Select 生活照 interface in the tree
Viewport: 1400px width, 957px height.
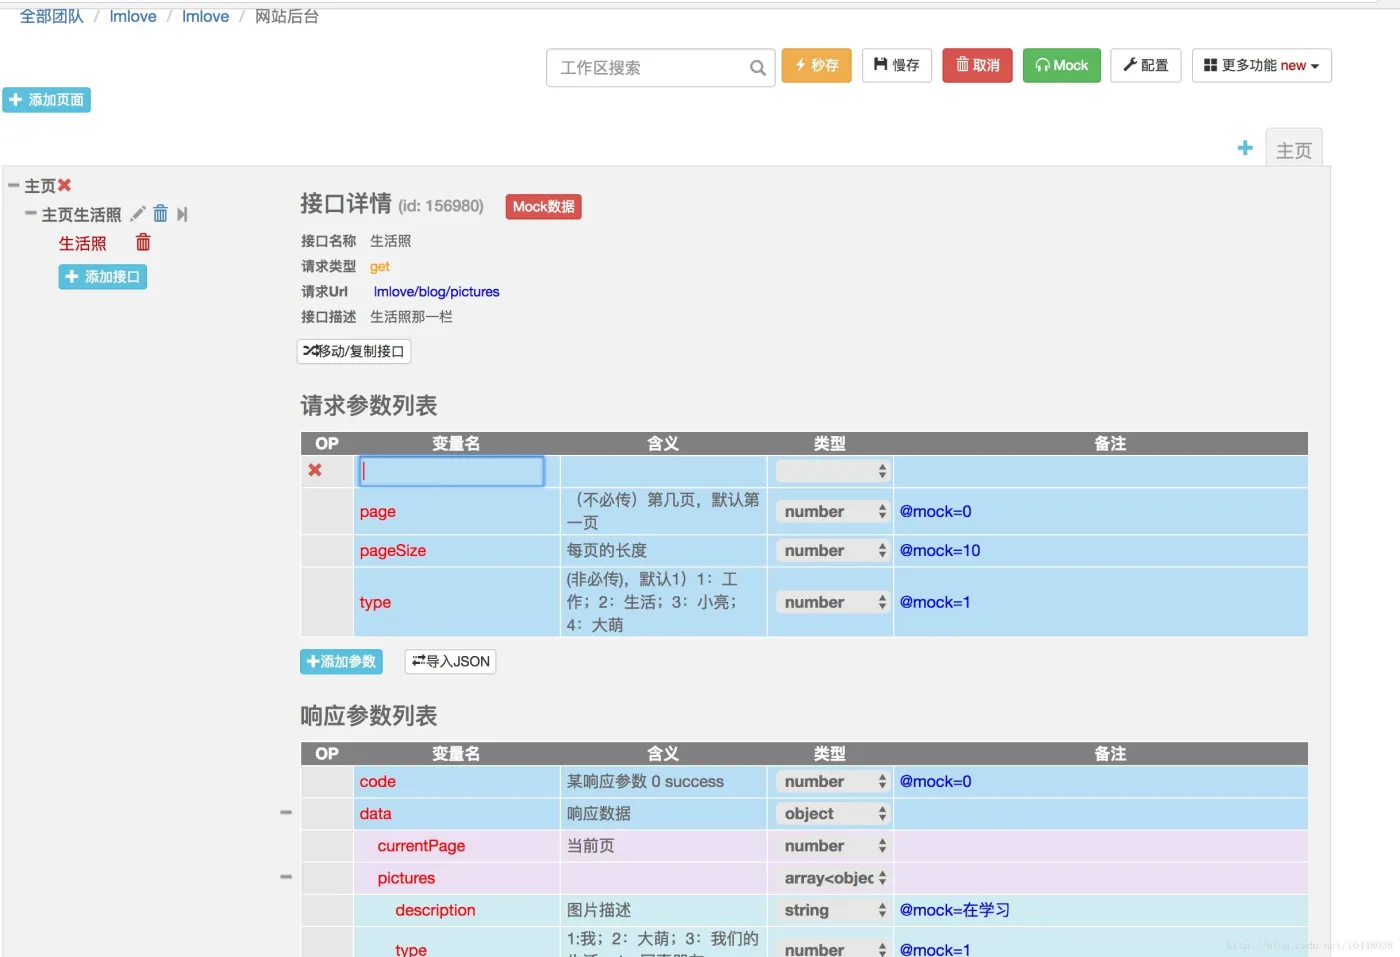tap(82, 243)
